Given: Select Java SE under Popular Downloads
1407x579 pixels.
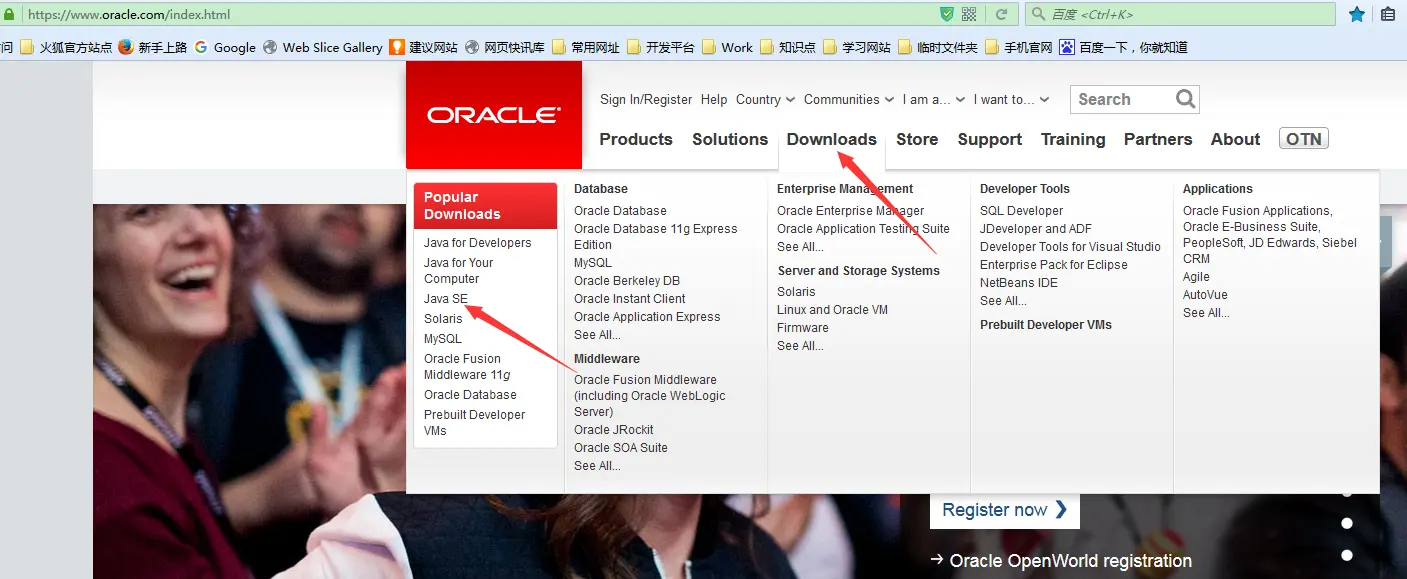Looking at the screenshot, I should coord(446,299).
